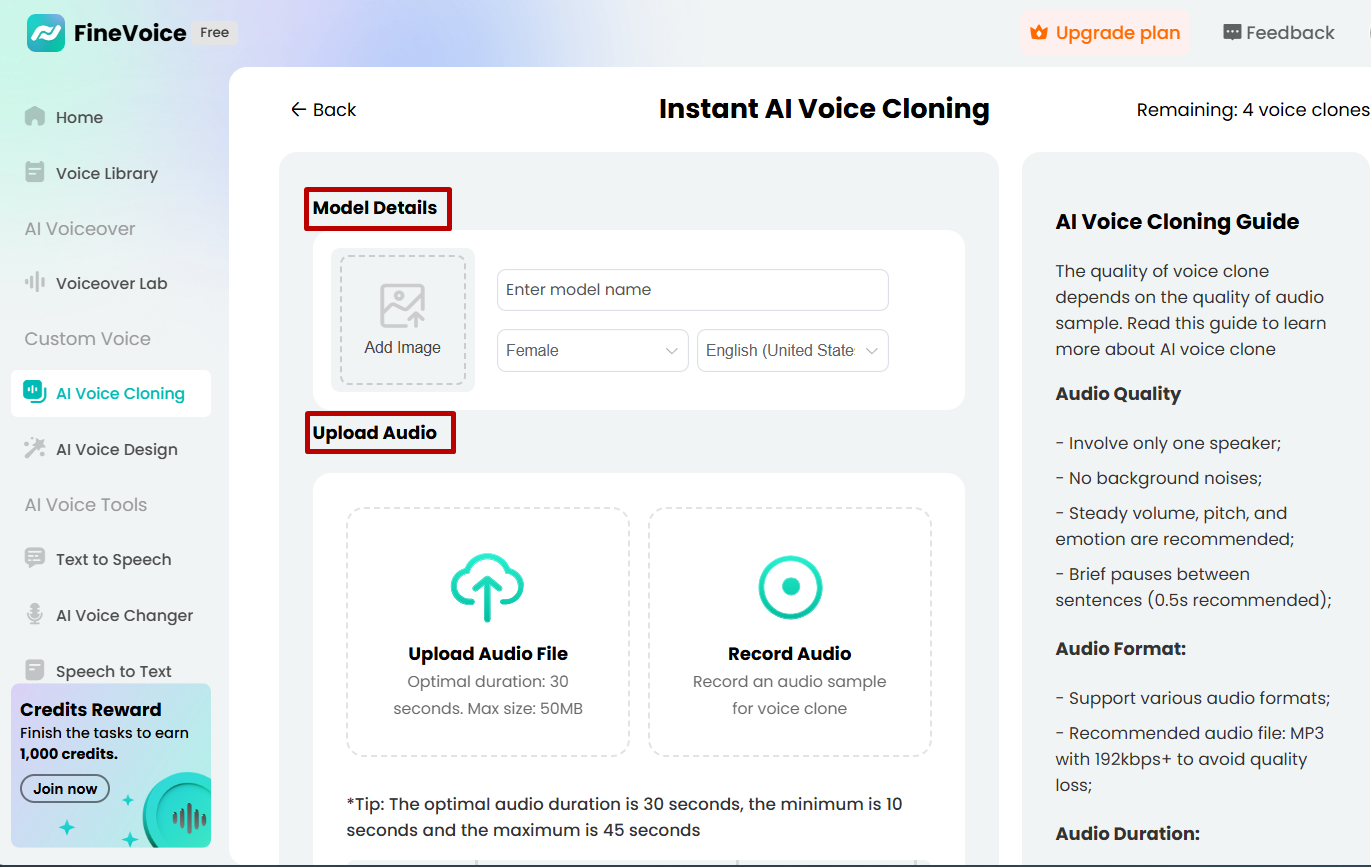The image size is (1371, 867).
Task: Click the Upgrade plan button
Action: point(1105,33)
